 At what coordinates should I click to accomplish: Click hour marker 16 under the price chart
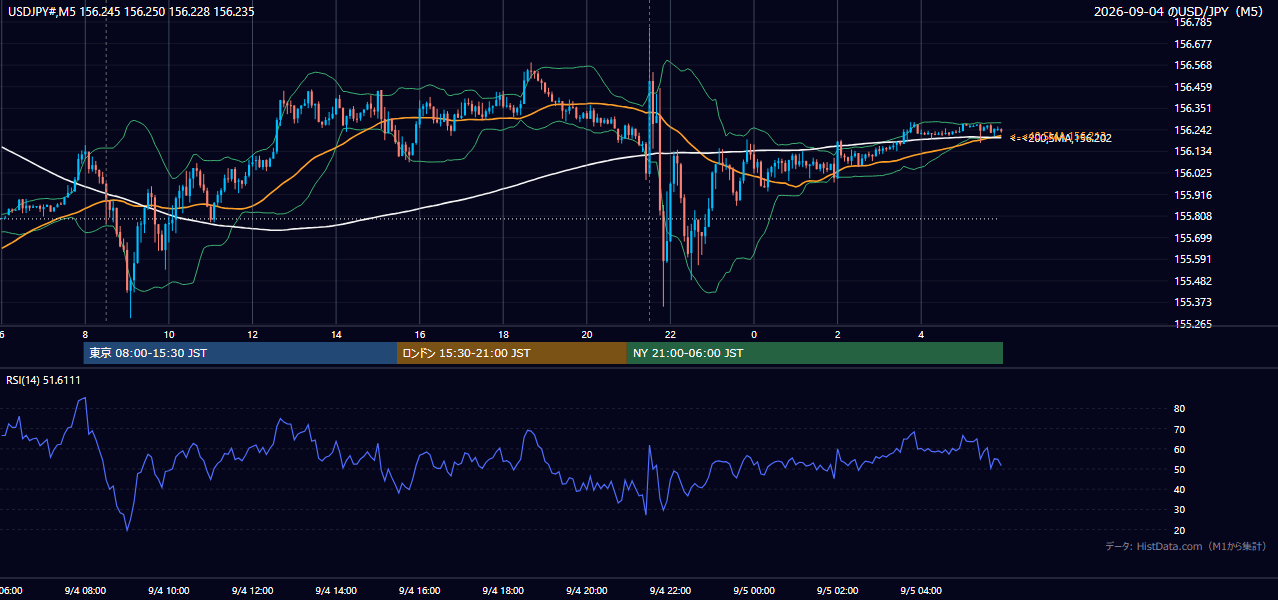point(420,334)
